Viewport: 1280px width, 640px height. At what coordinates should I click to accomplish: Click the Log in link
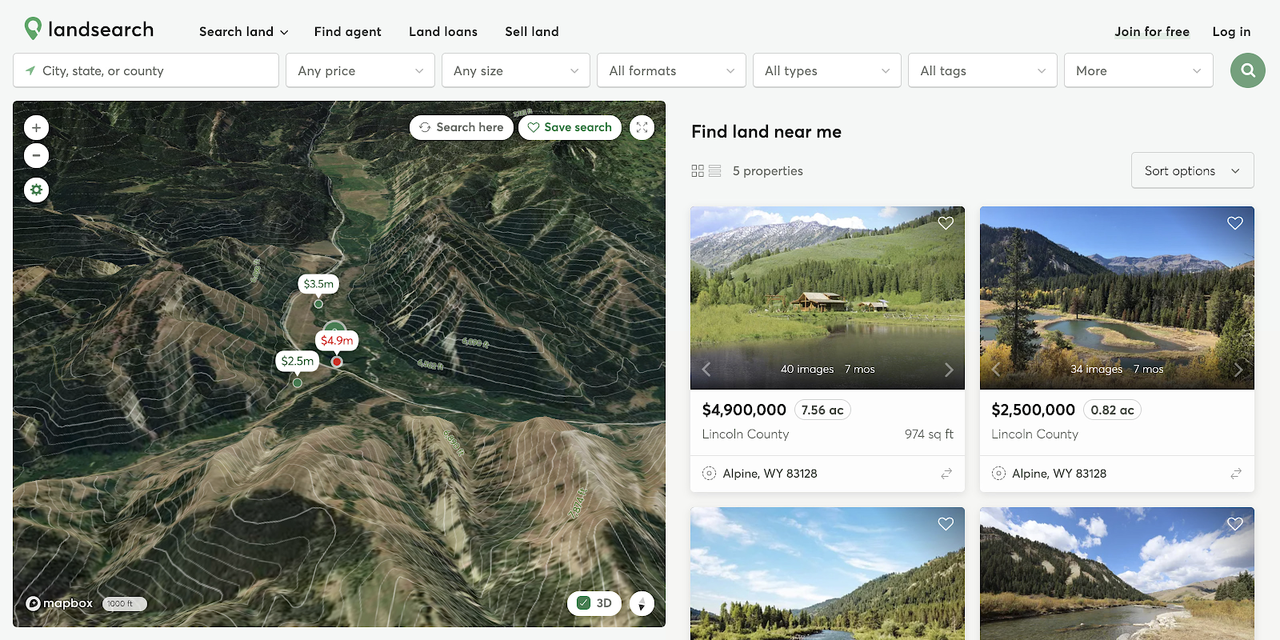click(x=1231, y=32)
